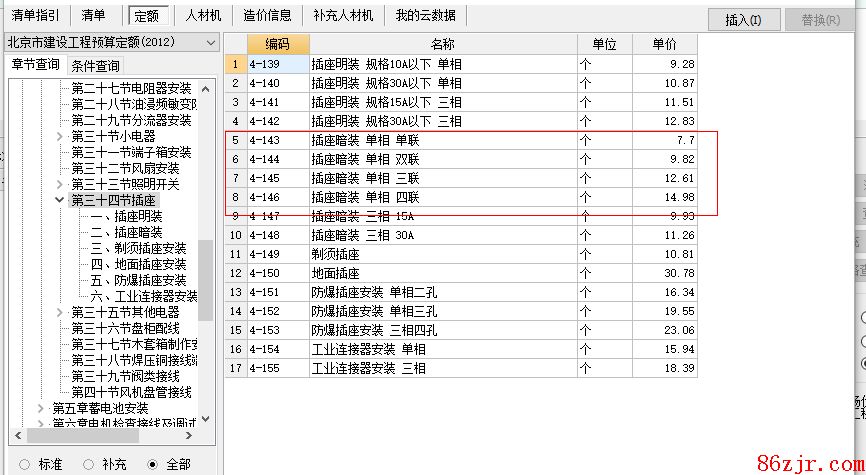The height and width of the screenshot is (475, 866).
Task: Open the 我的云数据 tab
Action: [425, 15]
